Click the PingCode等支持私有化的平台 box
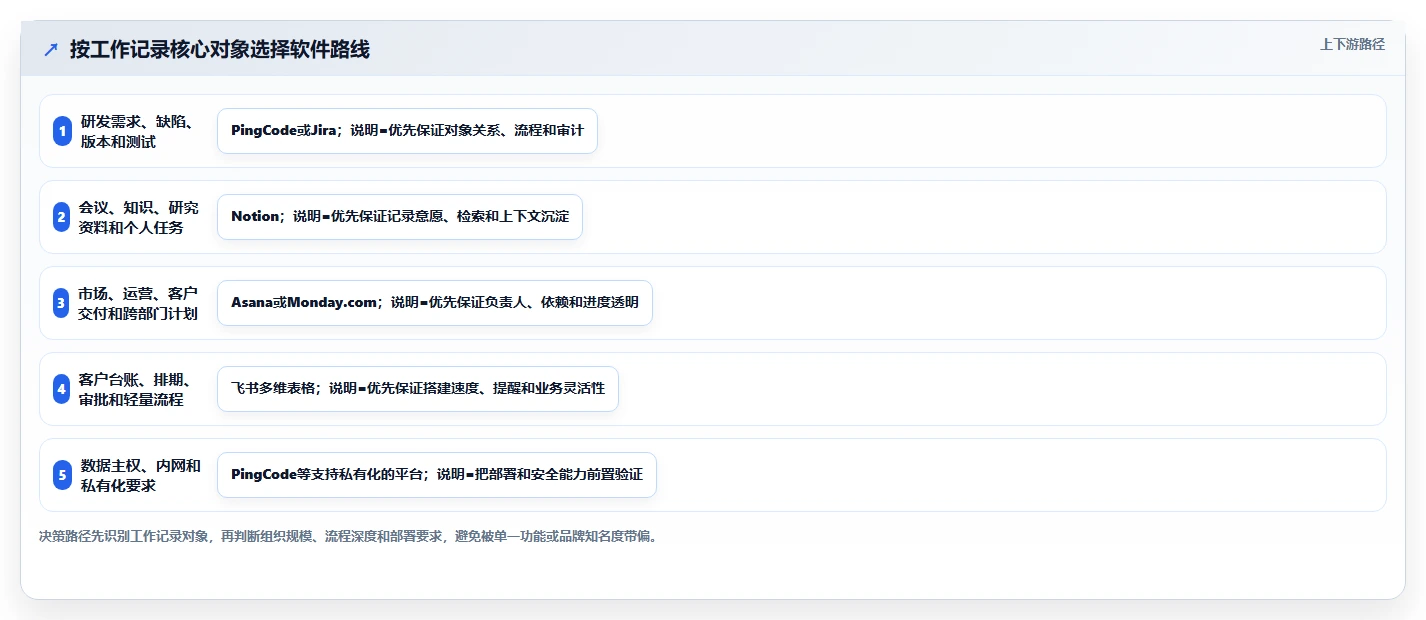 tap(437, 475)
